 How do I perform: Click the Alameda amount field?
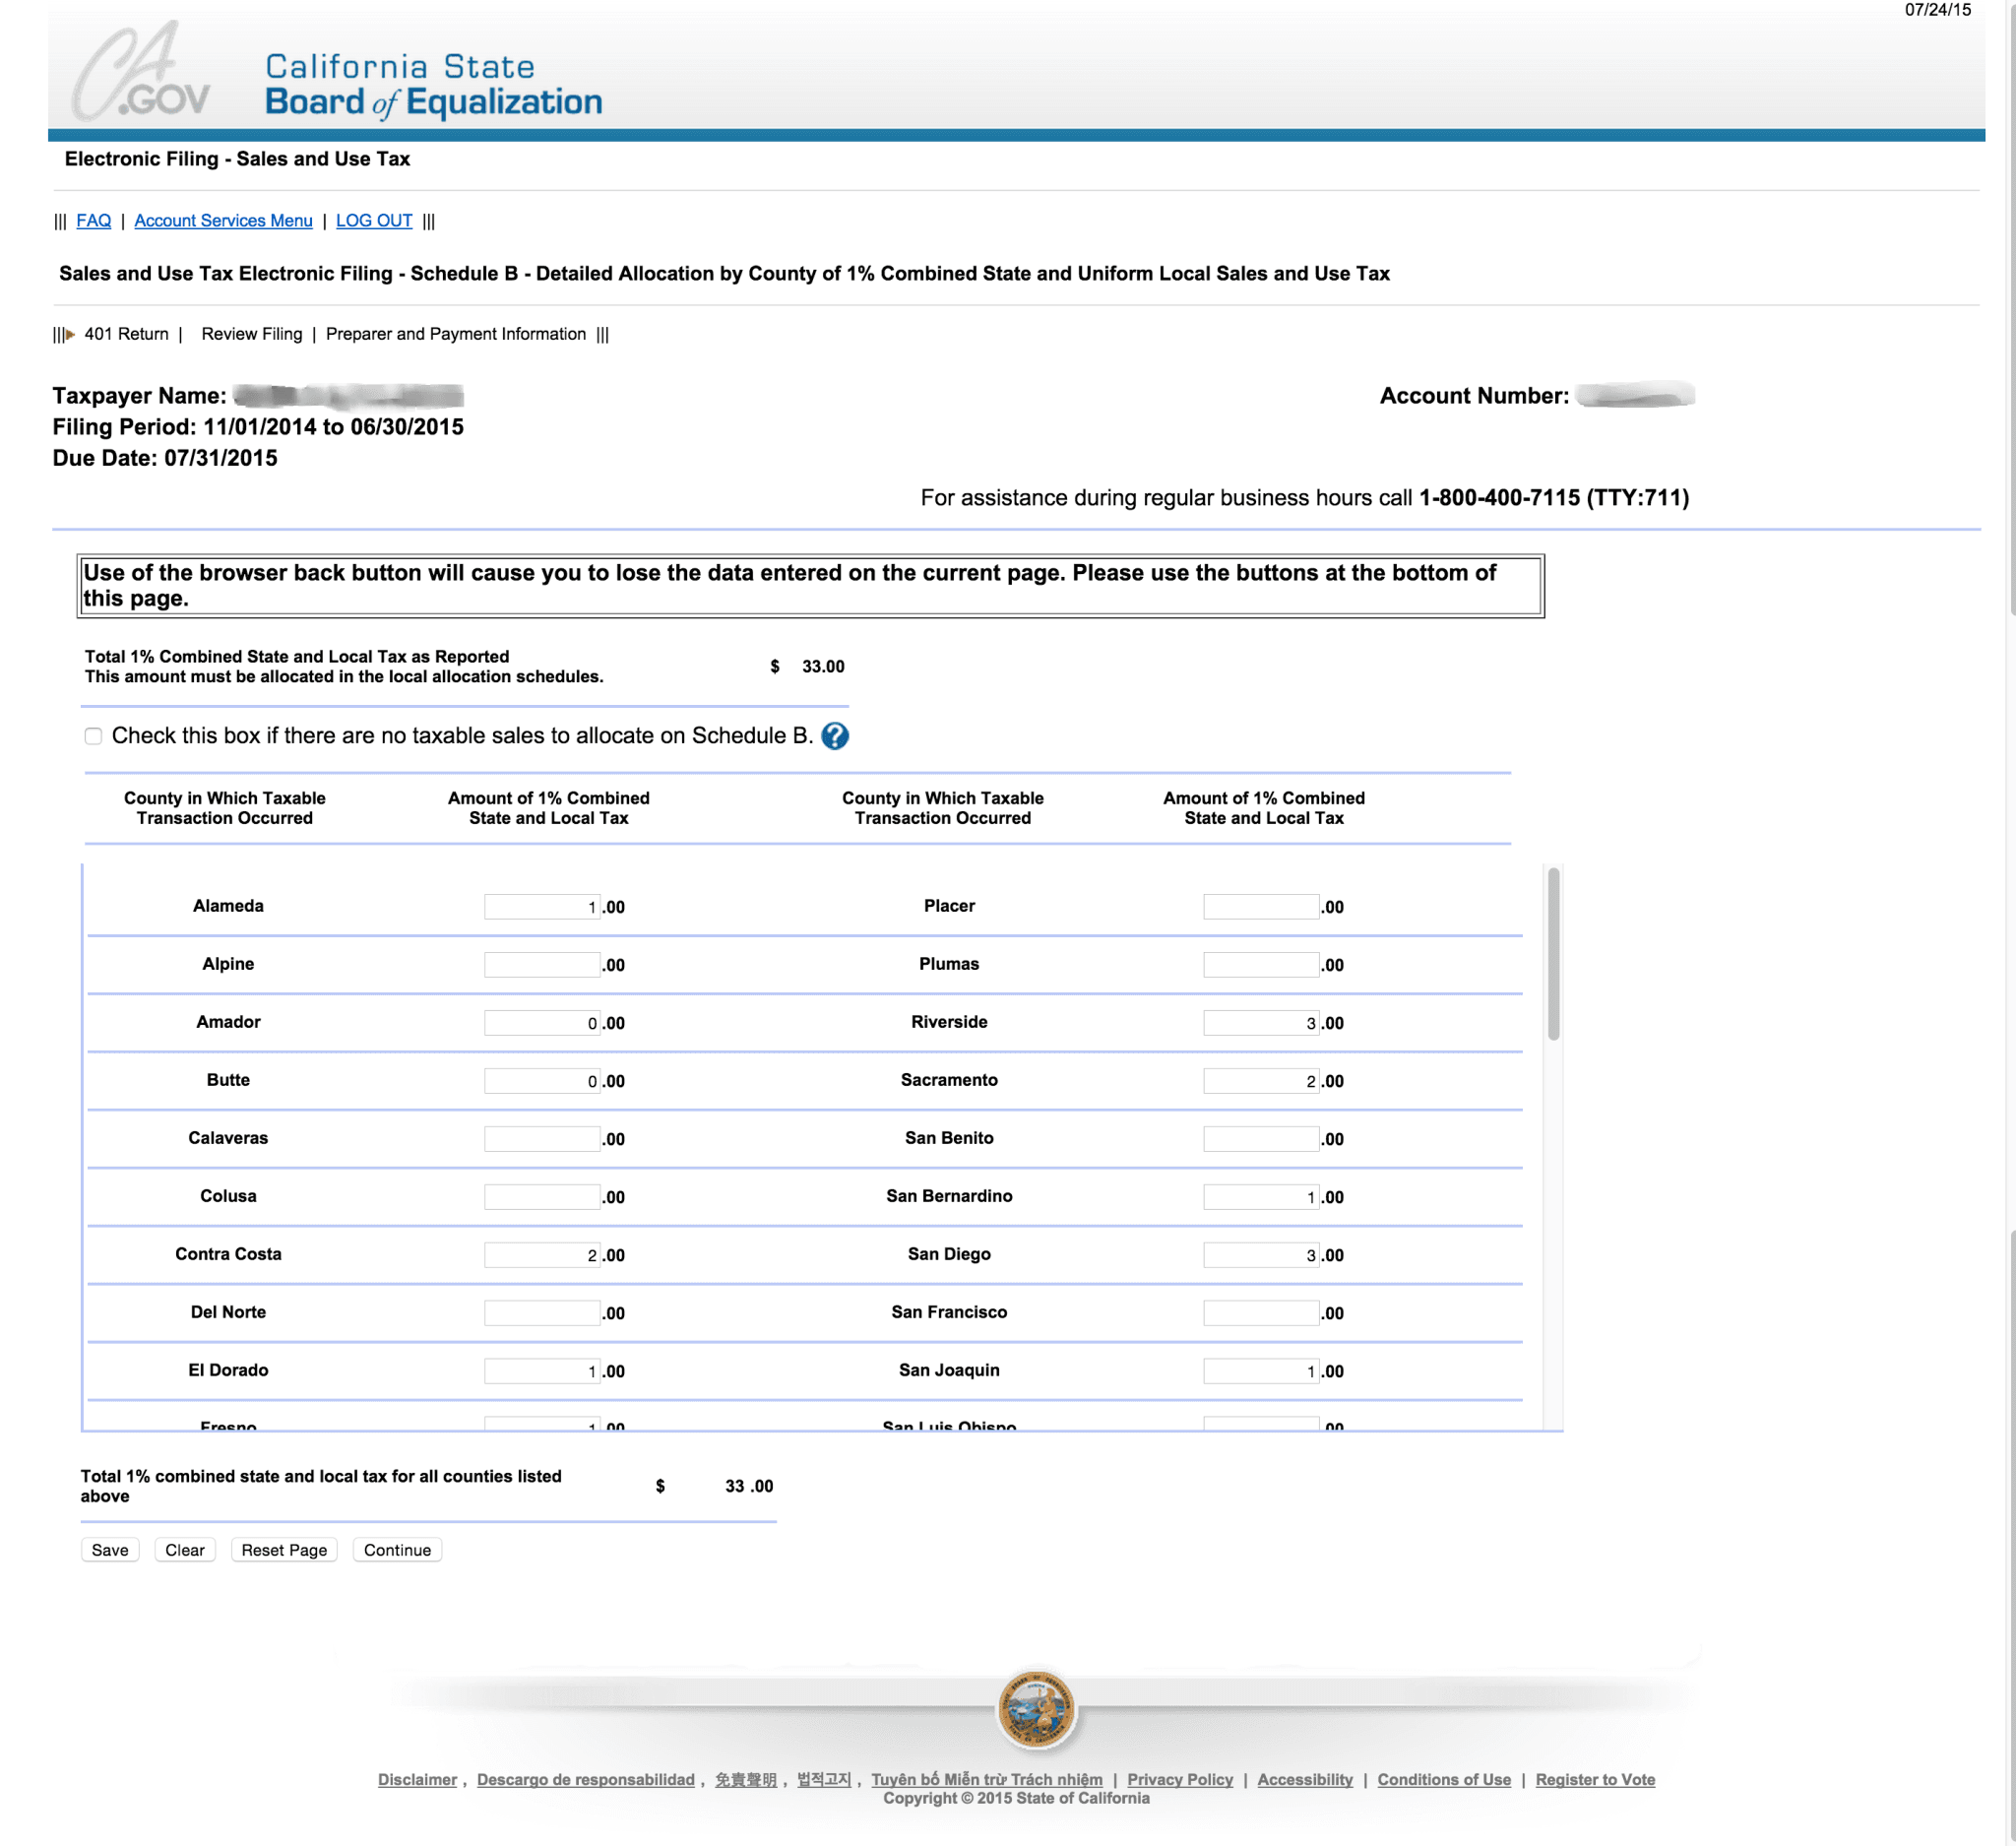coord(542,907)
